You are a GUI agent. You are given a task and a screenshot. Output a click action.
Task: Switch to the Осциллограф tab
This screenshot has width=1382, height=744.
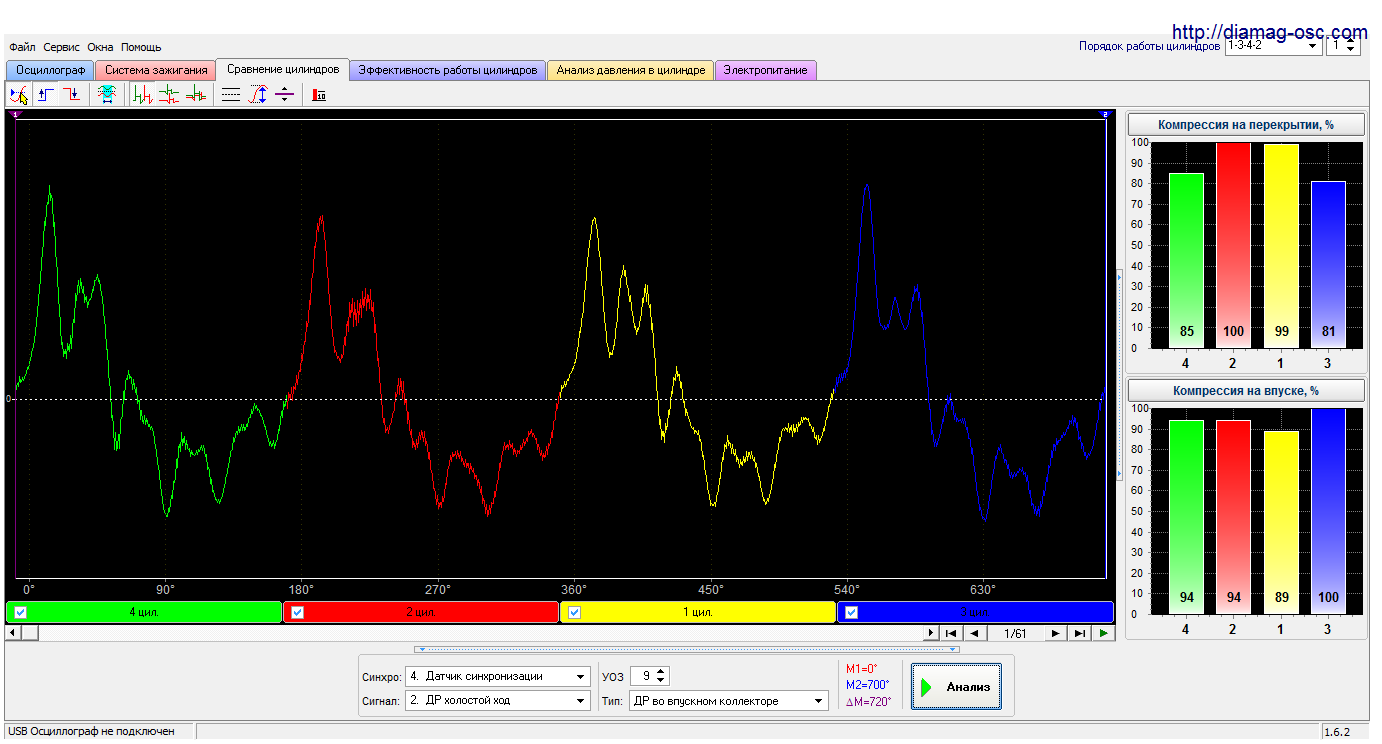tap(50, 70)
